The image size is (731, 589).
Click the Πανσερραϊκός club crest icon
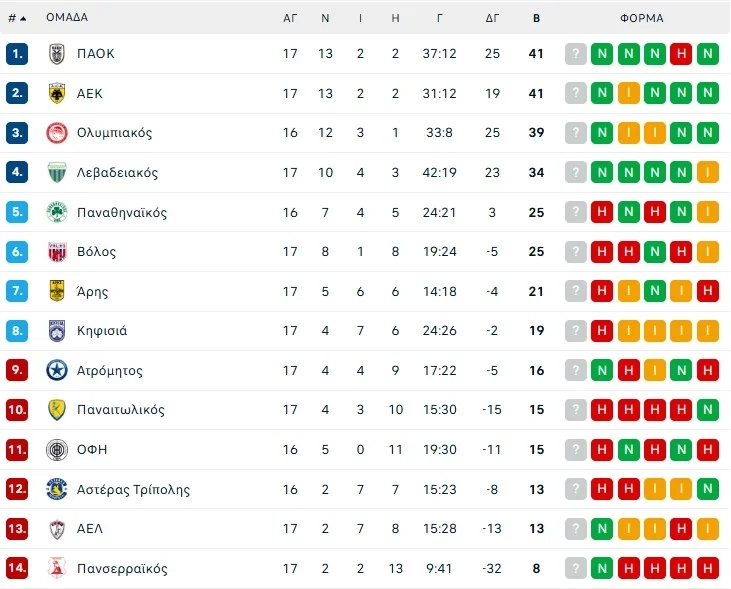tap(56, 569)
